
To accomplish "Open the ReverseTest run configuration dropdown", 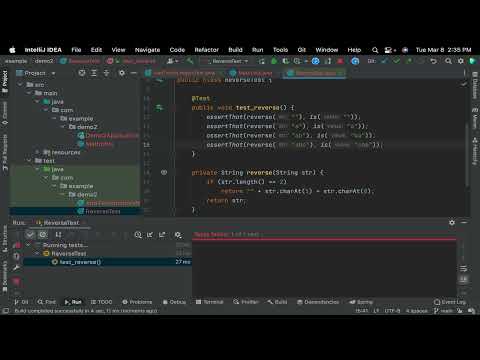I will pos(228,61).
